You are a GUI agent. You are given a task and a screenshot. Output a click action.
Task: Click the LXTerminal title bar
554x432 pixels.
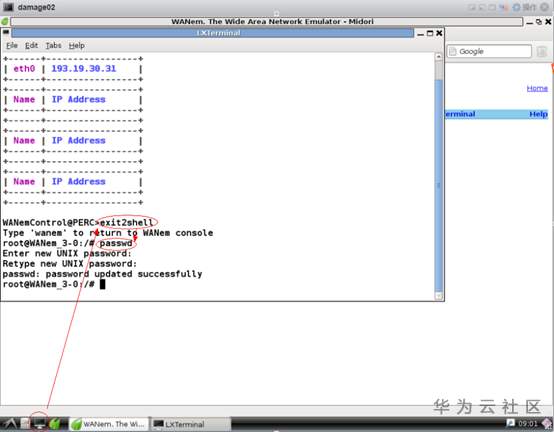point(212,33)
